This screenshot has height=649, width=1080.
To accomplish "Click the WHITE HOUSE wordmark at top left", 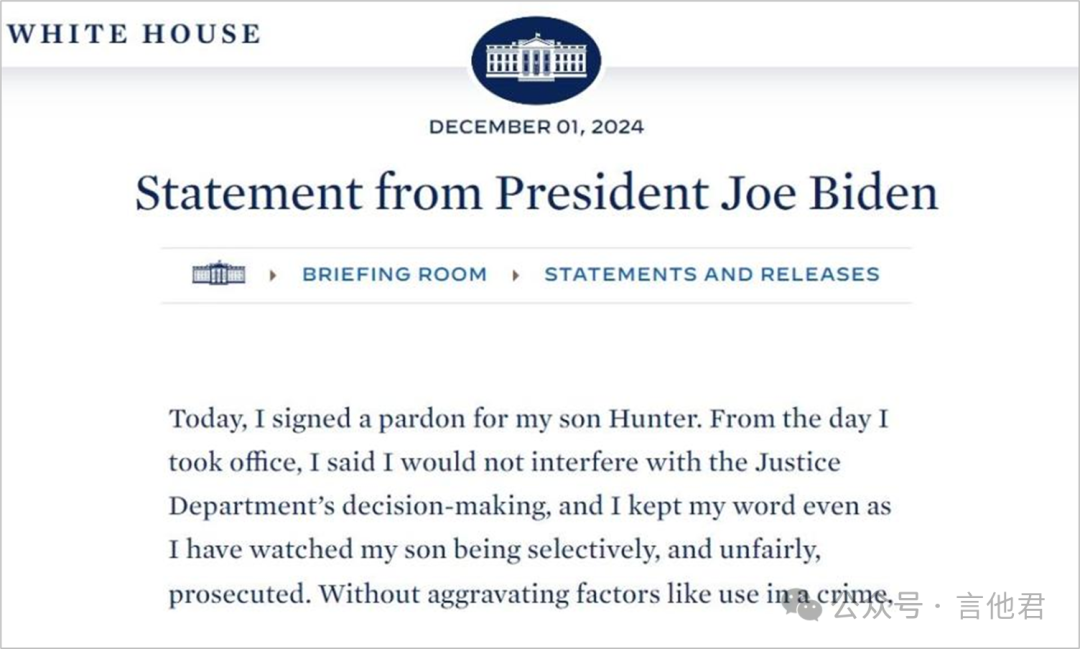I will click(x=134, y=34).
